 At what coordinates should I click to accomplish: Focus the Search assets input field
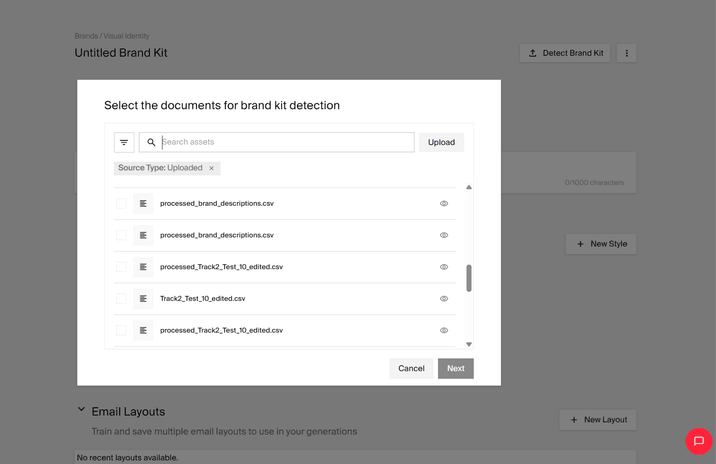(285, 142)
